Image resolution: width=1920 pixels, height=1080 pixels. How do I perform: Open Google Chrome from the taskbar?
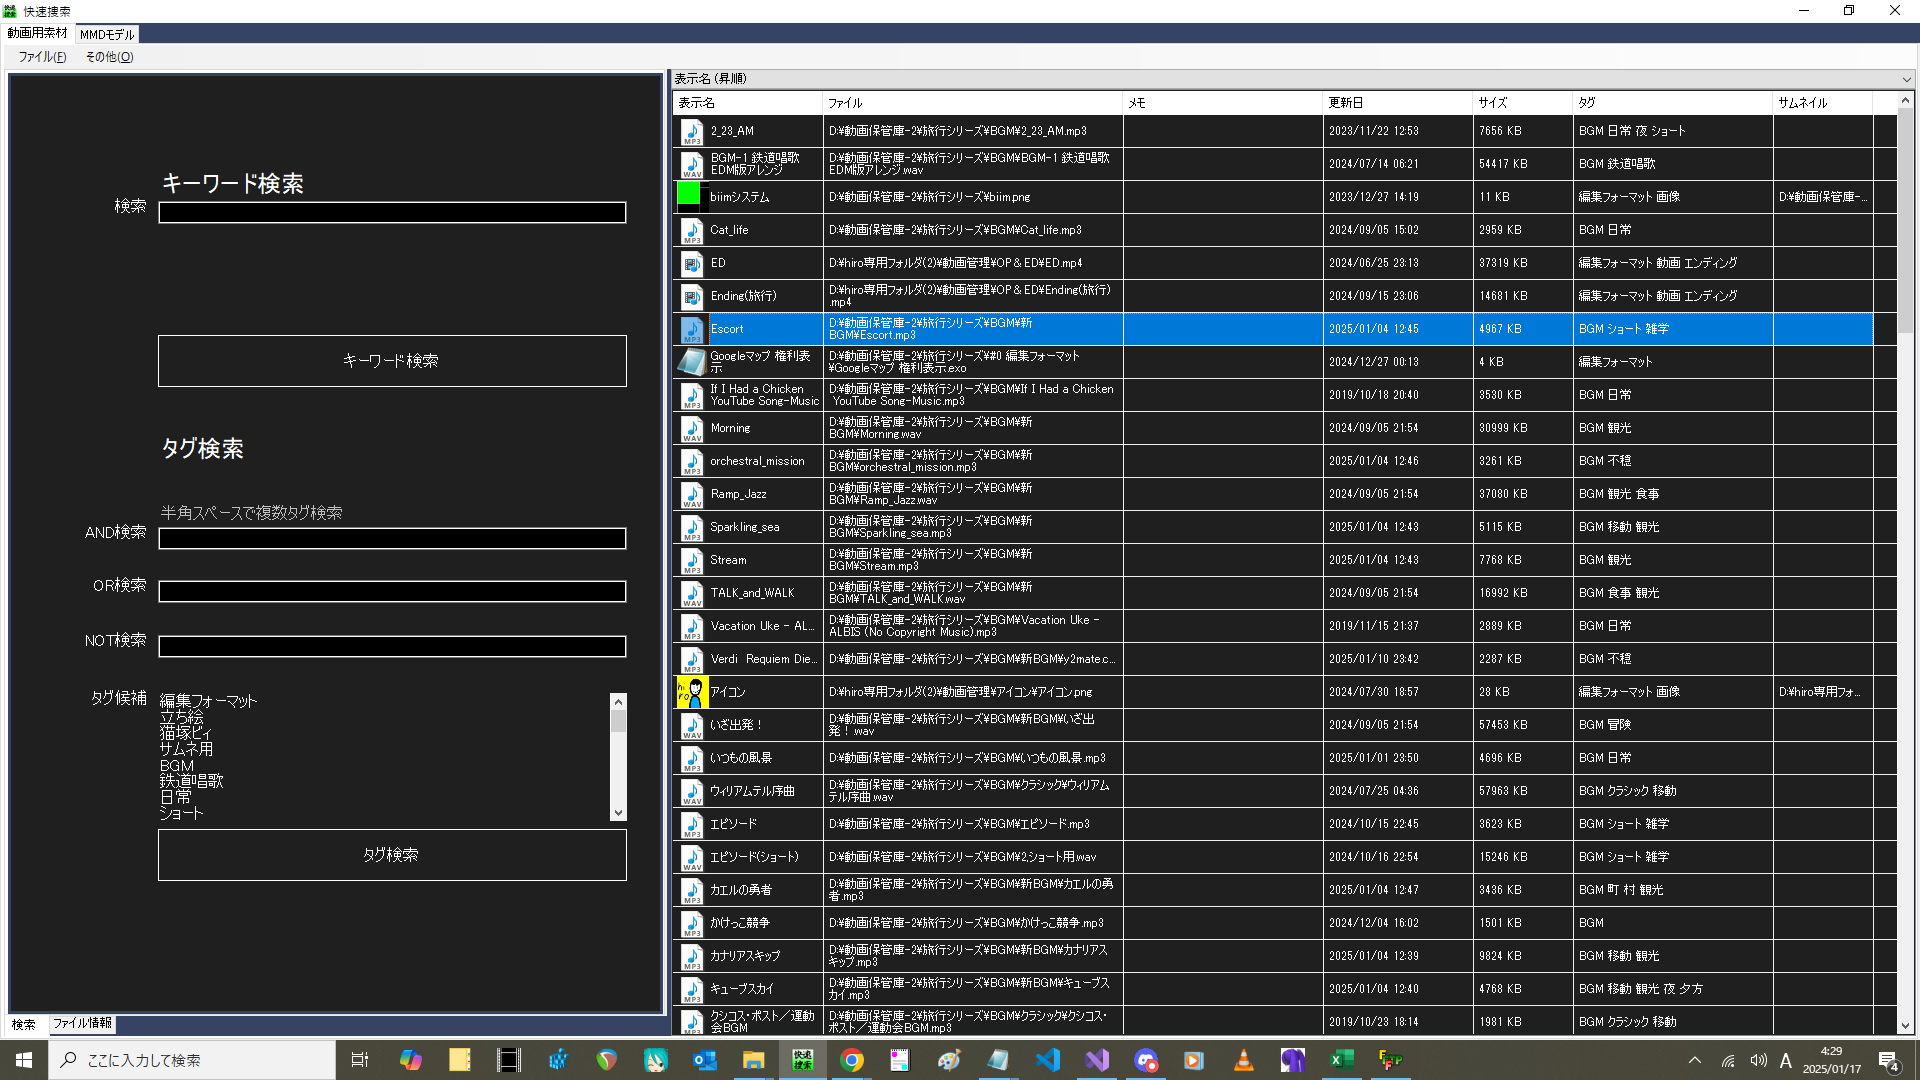[852, 1060]
